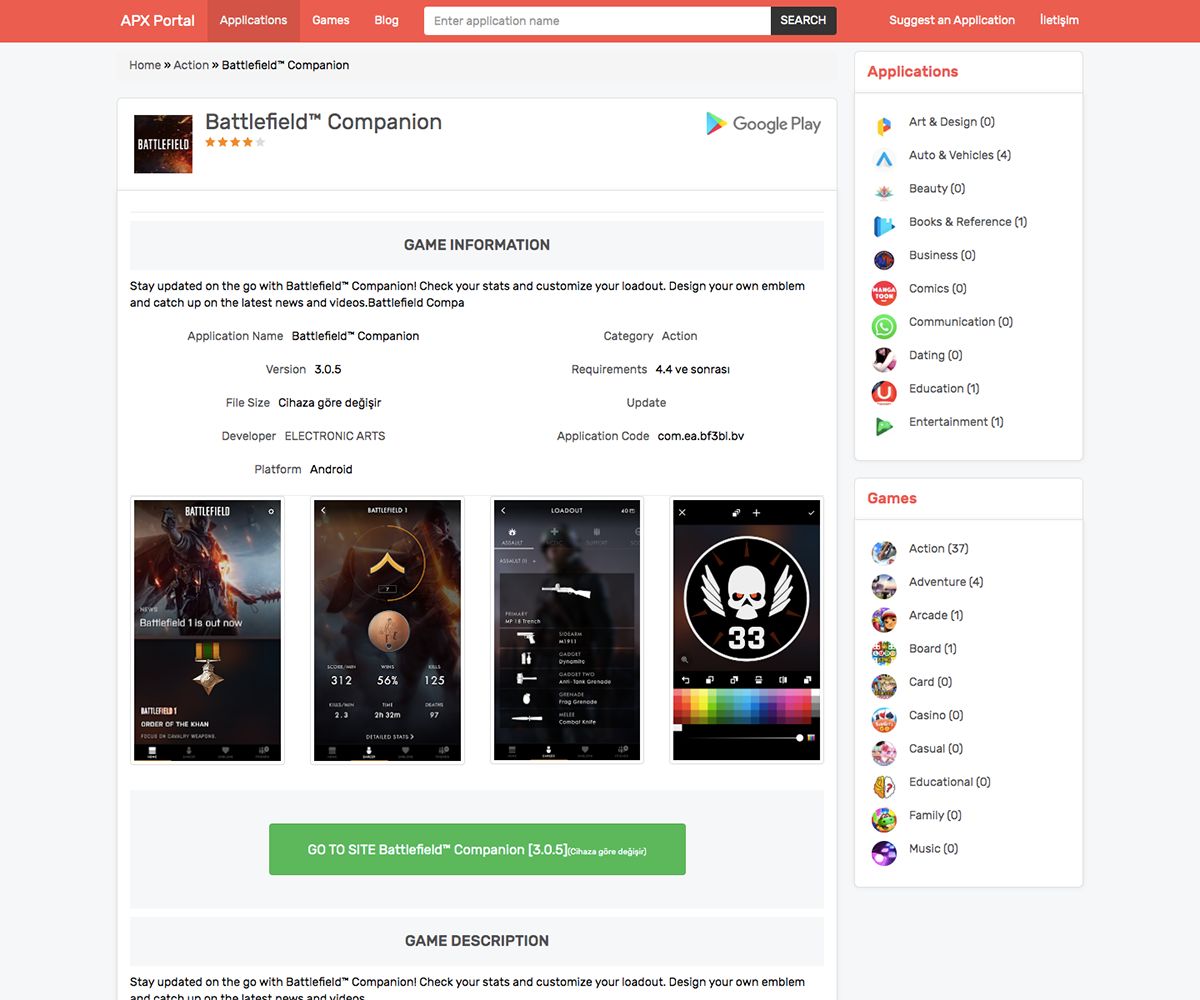This screenshot has height=1000, width=1200.
Task: Open Art & Design (0) category link
Action: pyautogui.click(x=952, y=122)
